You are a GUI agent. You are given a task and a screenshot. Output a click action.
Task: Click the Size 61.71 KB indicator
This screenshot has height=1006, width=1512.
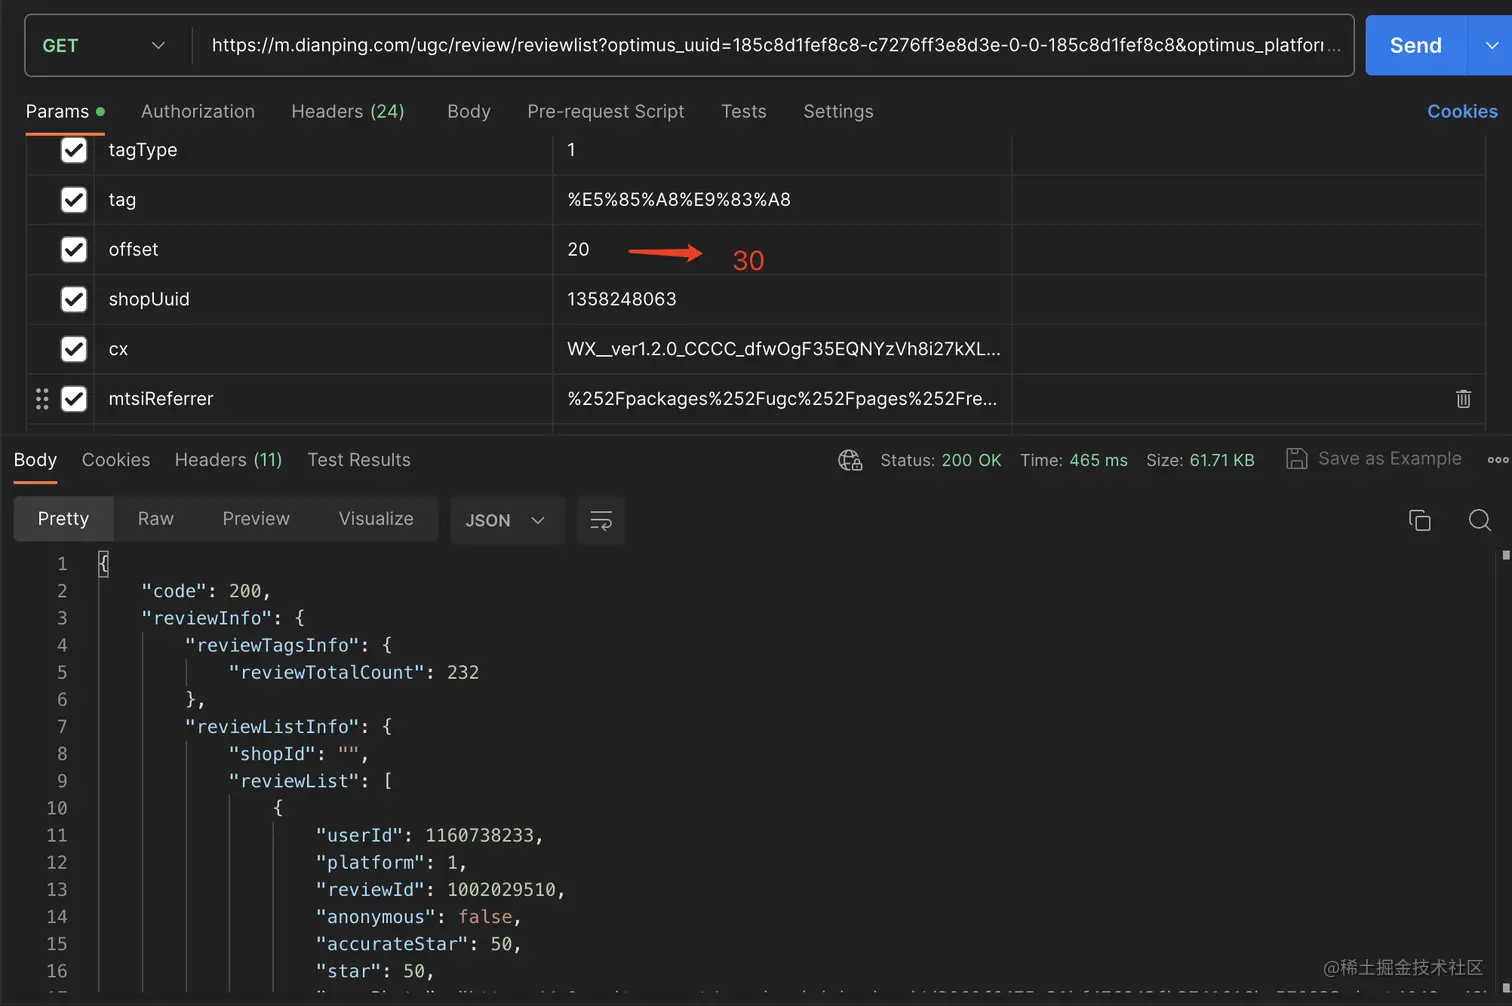(1200, 460)
